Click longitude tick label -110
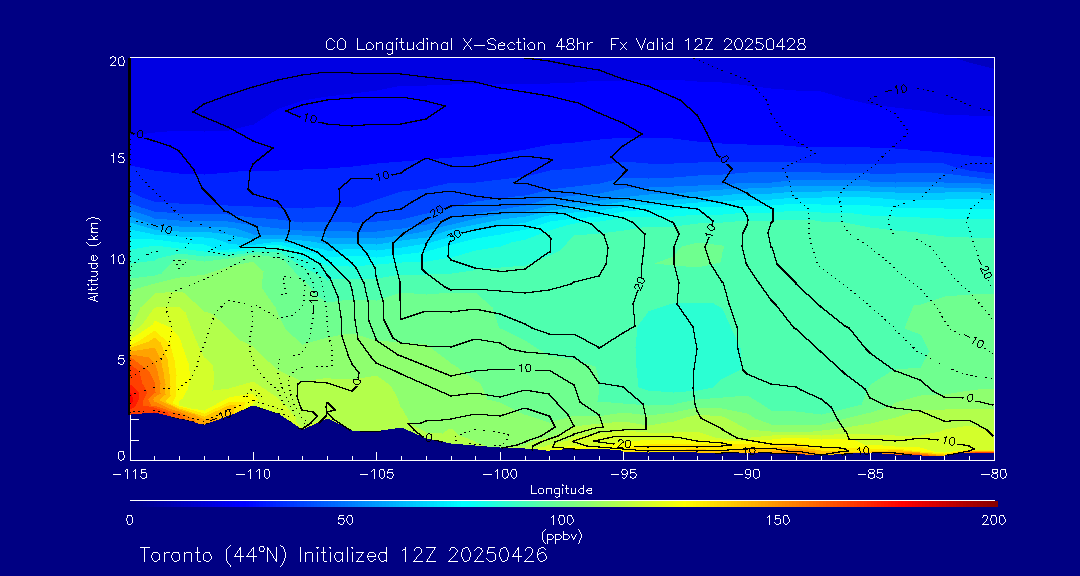Image resolution: width=1080 pixels, height=576 pixels. coord(253,474)
